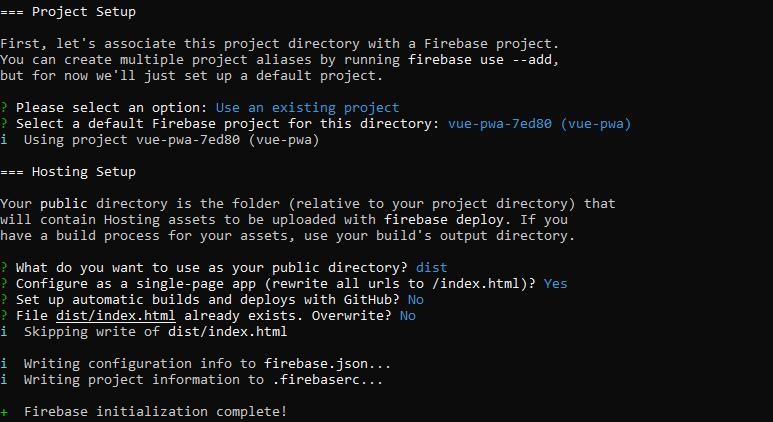This screenshot has width=773, height=422.
Task: Click the info marker before "Skipping write"
Action: [4, 332]
